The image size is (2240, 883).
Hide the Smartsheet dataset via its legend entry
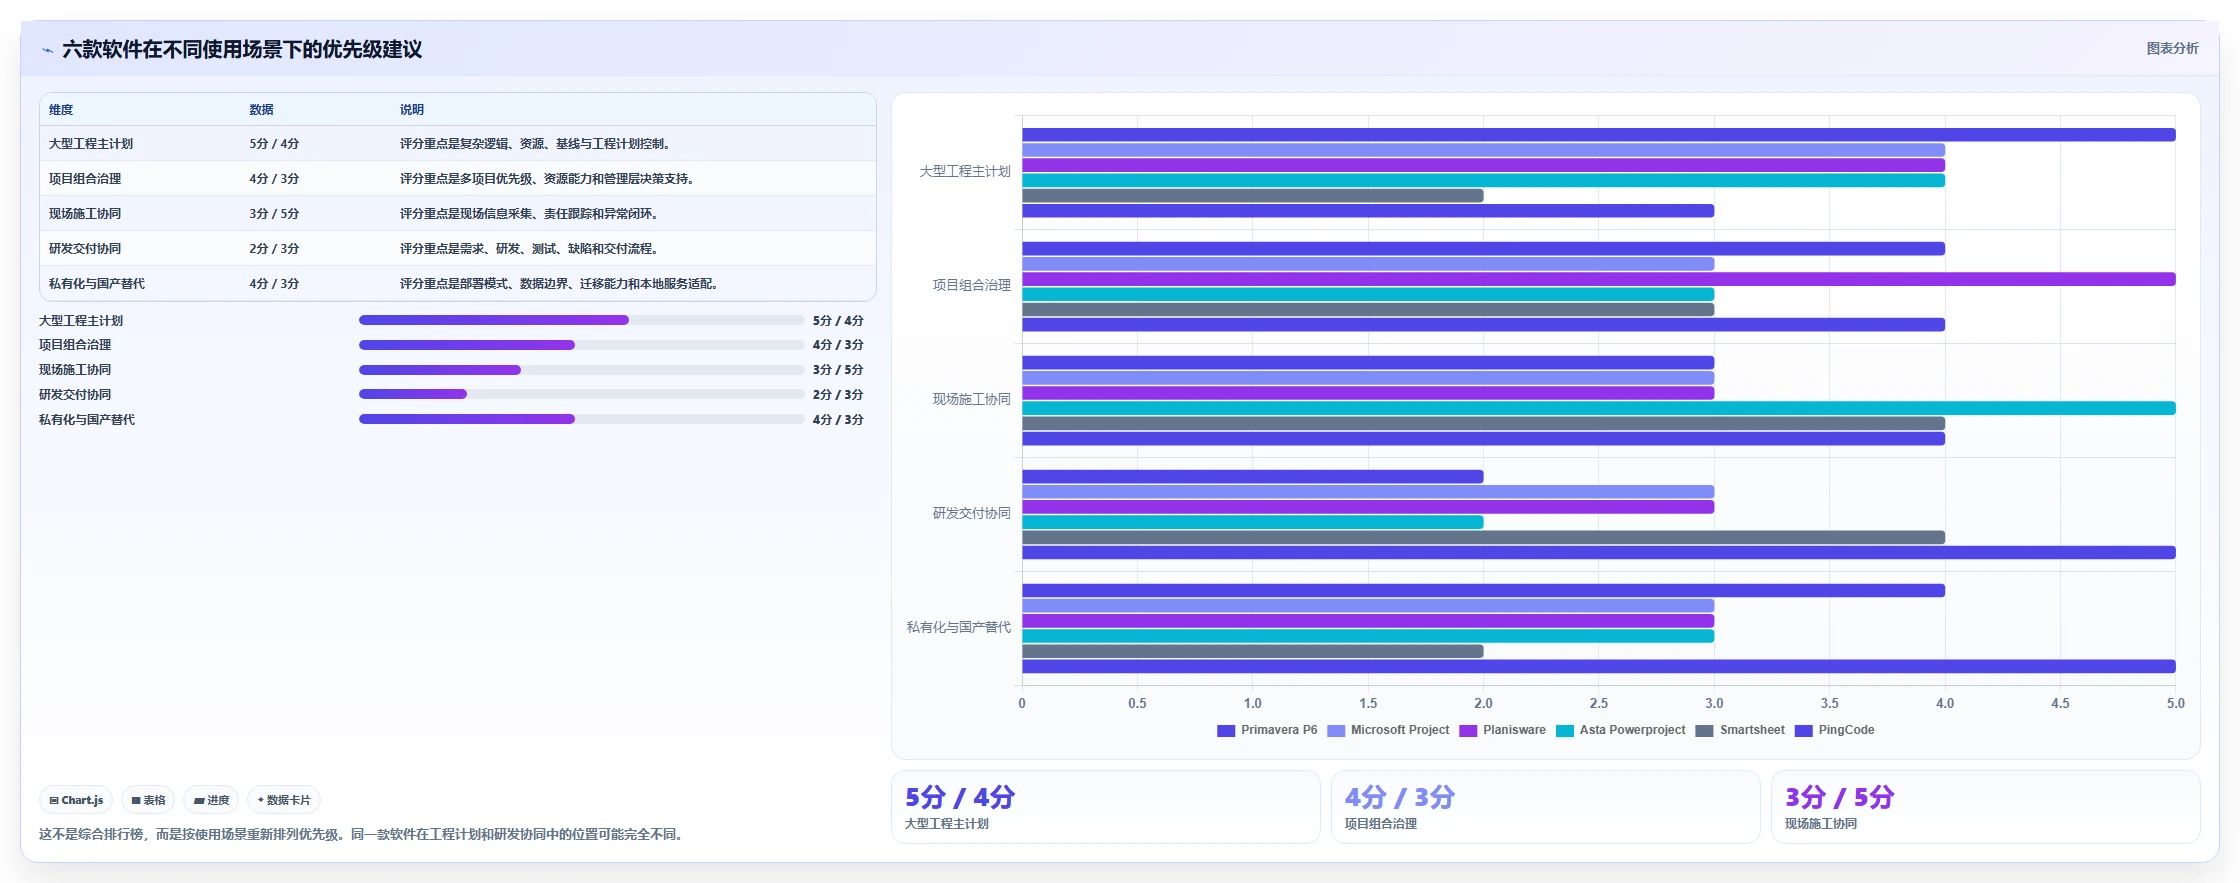1740,730
